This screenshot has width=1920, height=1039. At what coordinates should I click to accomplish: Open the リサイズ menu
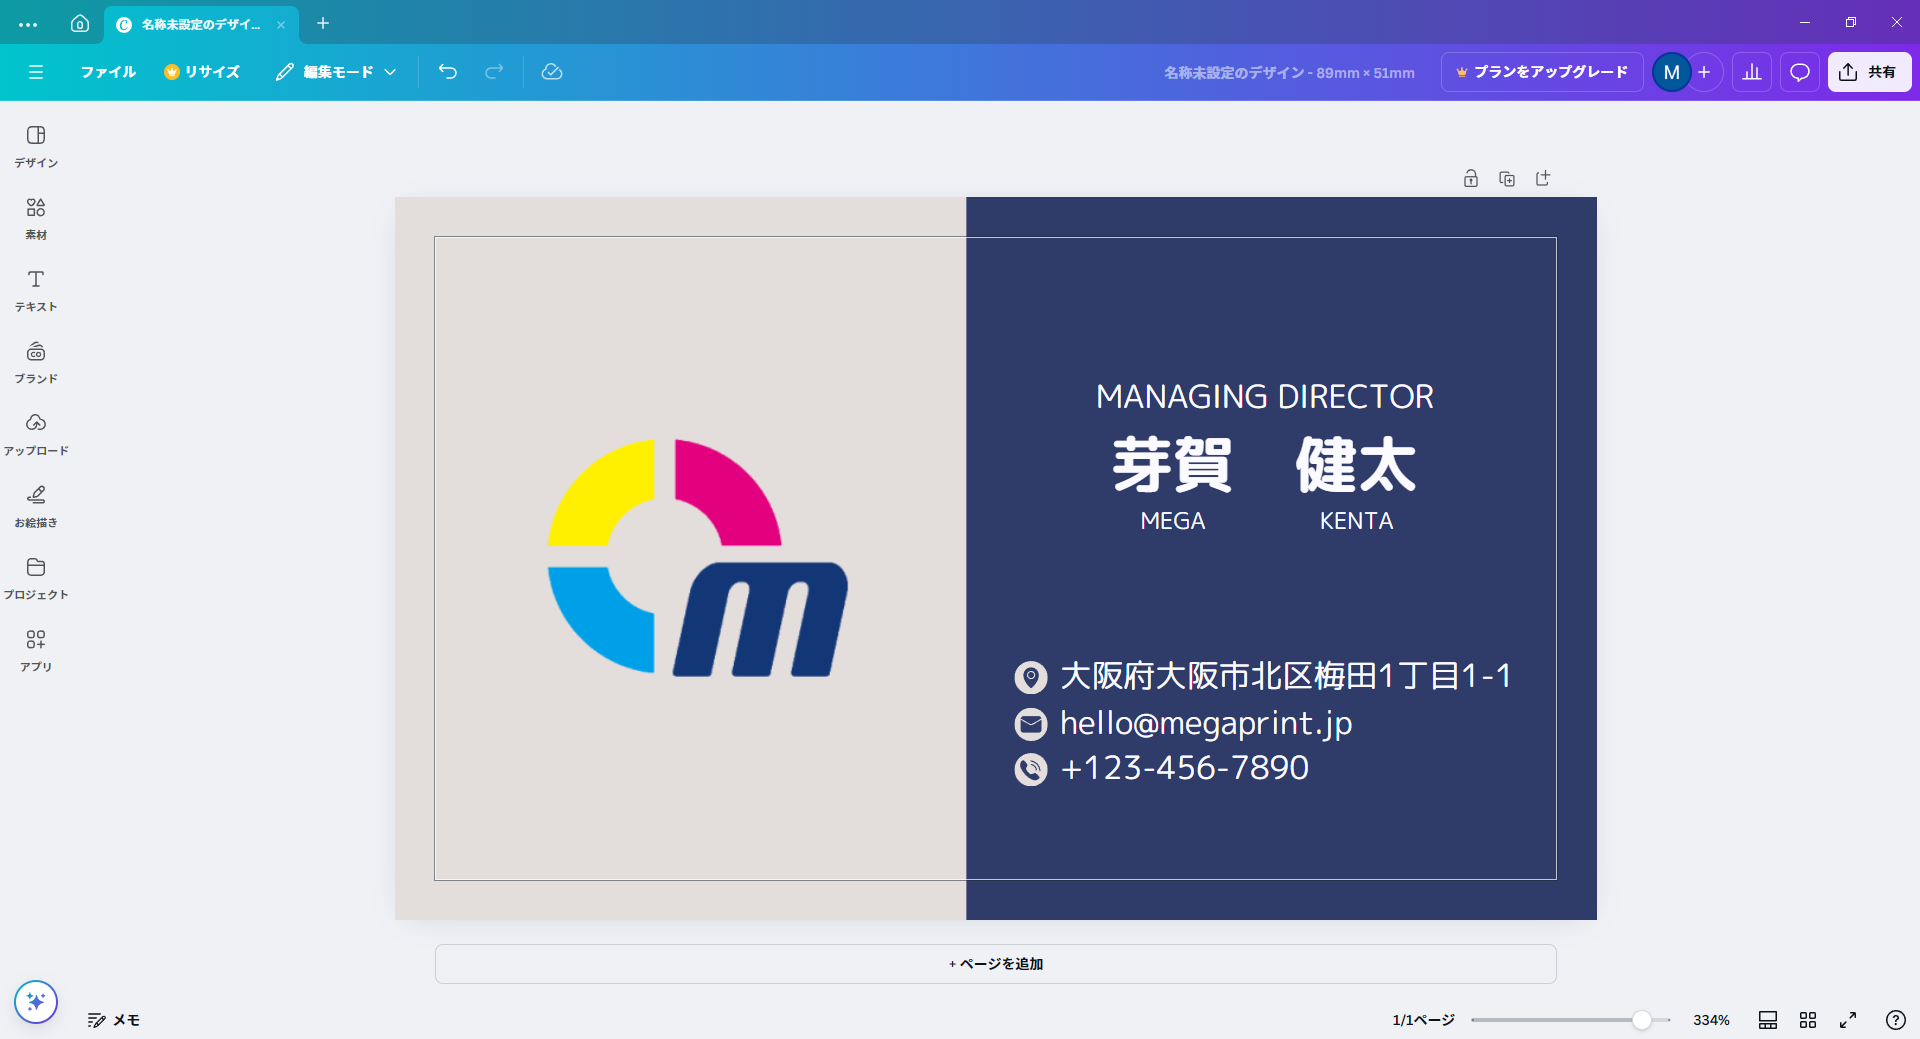tap(202, 72)
